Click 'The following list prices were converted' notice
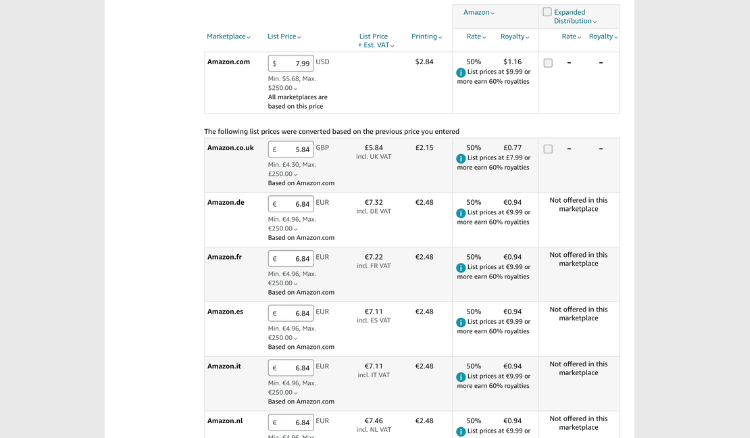This screenshot has height=438, width=750. (331, 131)
